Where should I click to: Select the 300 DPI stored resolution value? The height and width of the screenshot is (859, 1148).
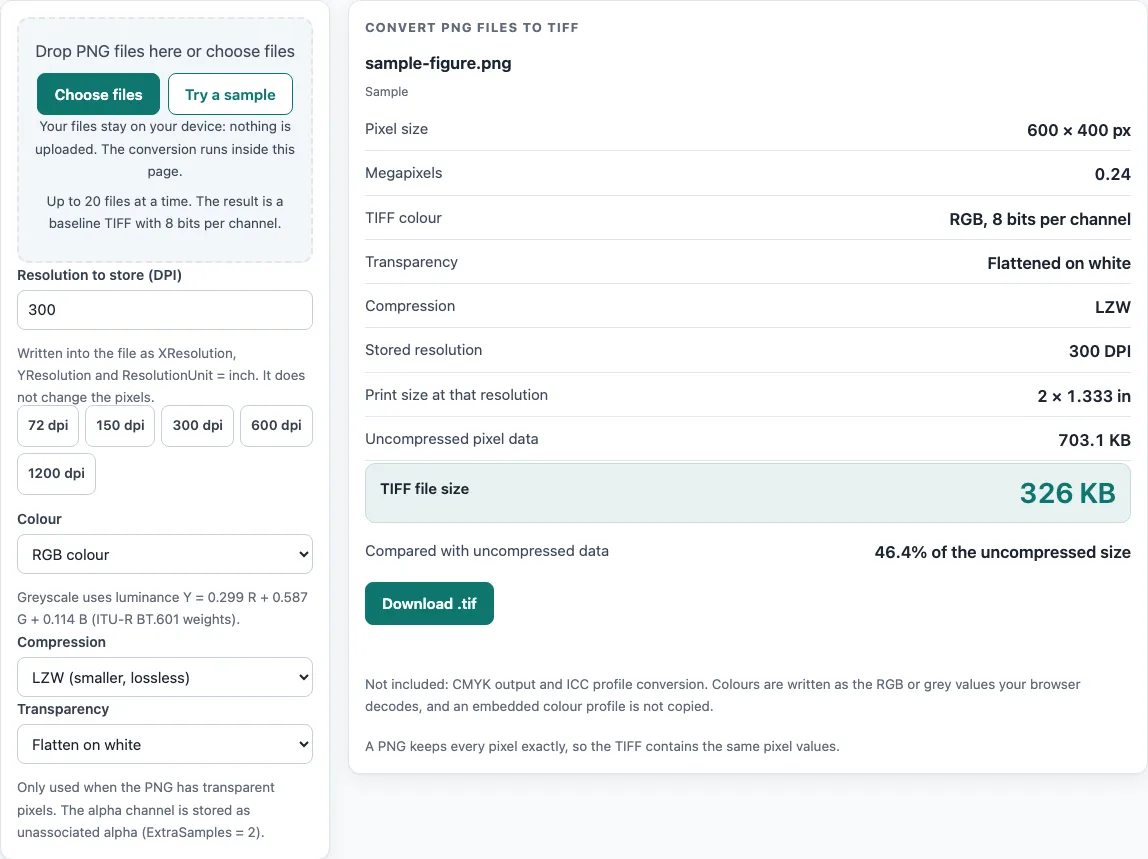(1099, 351)
